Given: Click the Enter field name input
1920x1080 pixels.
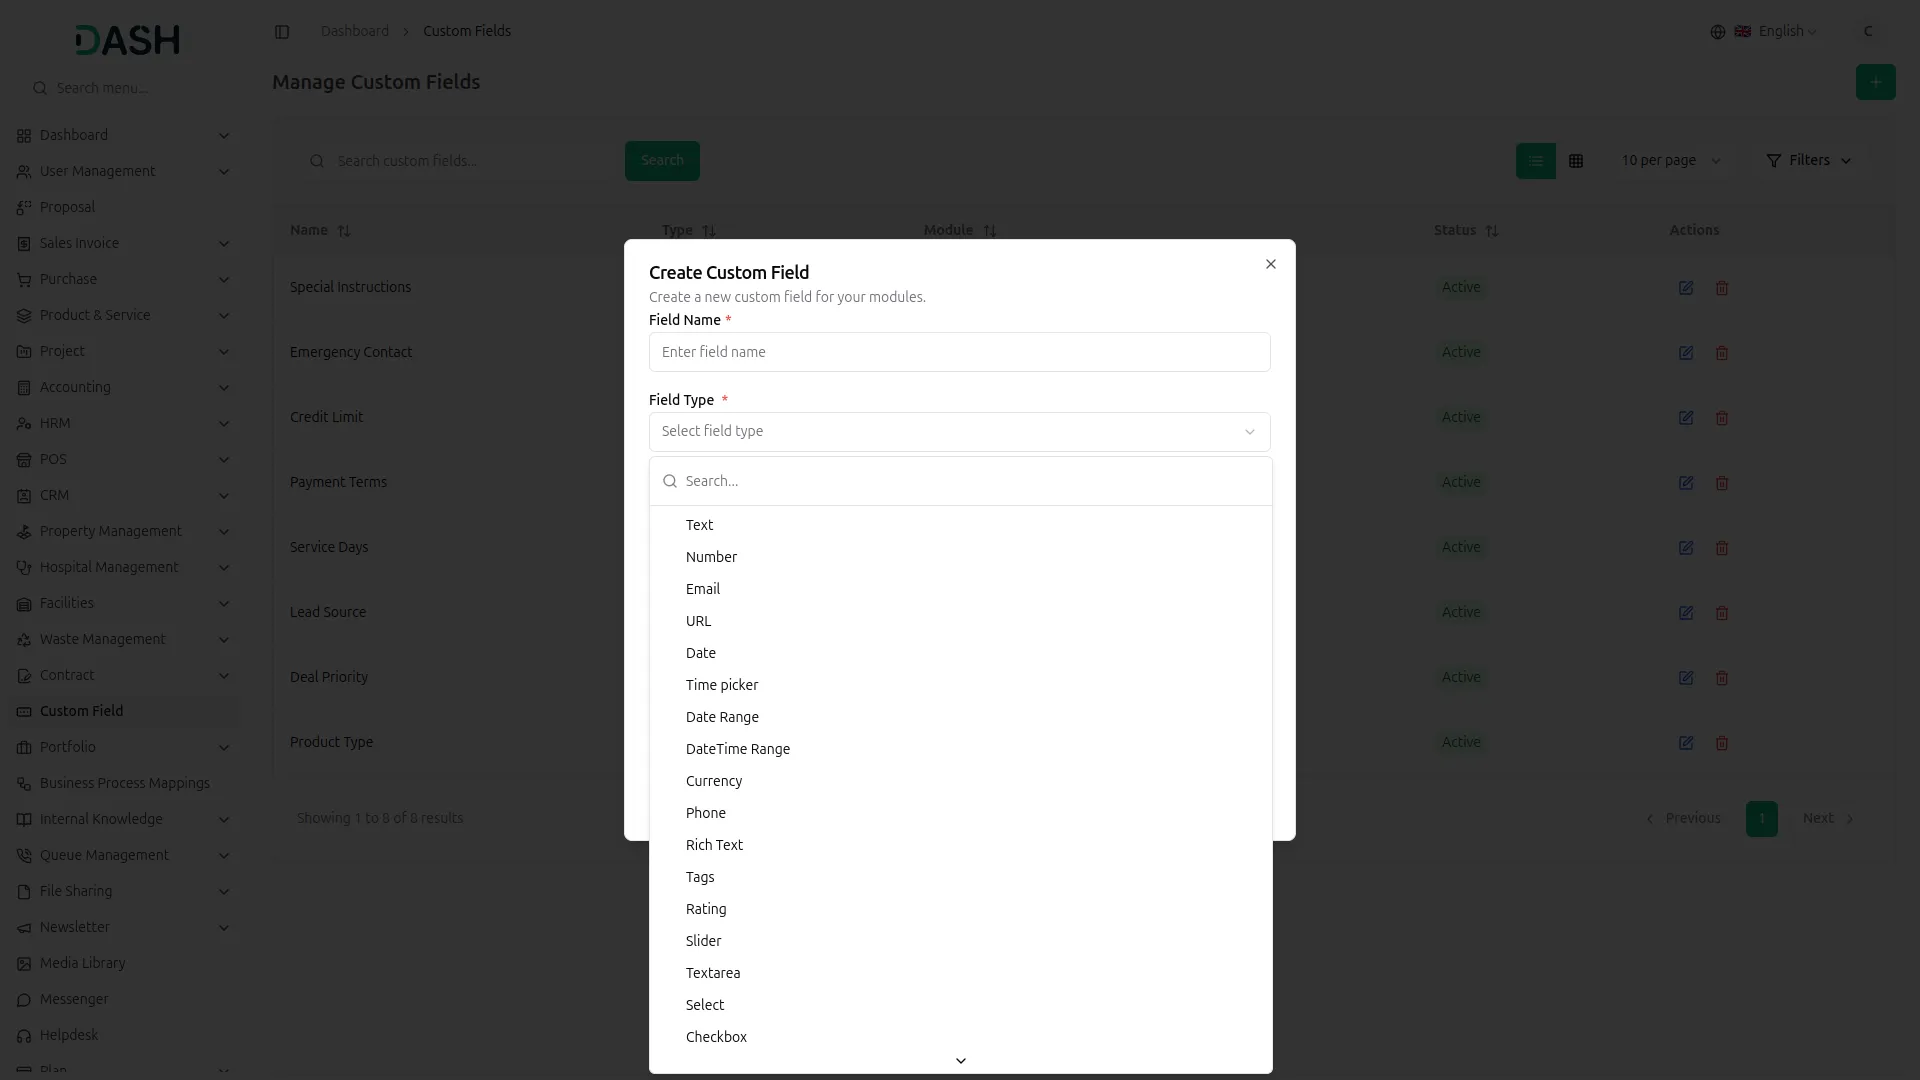Looking at the screenshot, I should [959, 352].
